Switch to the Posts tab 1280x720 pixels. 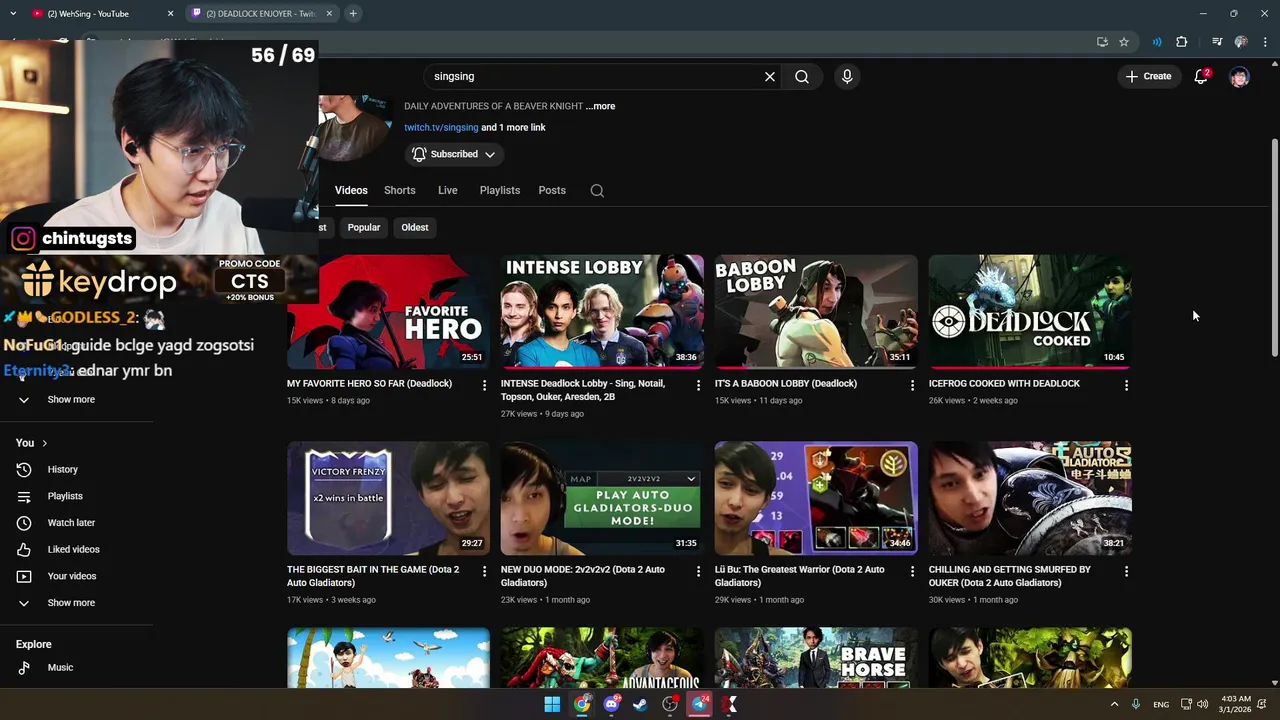552,190
